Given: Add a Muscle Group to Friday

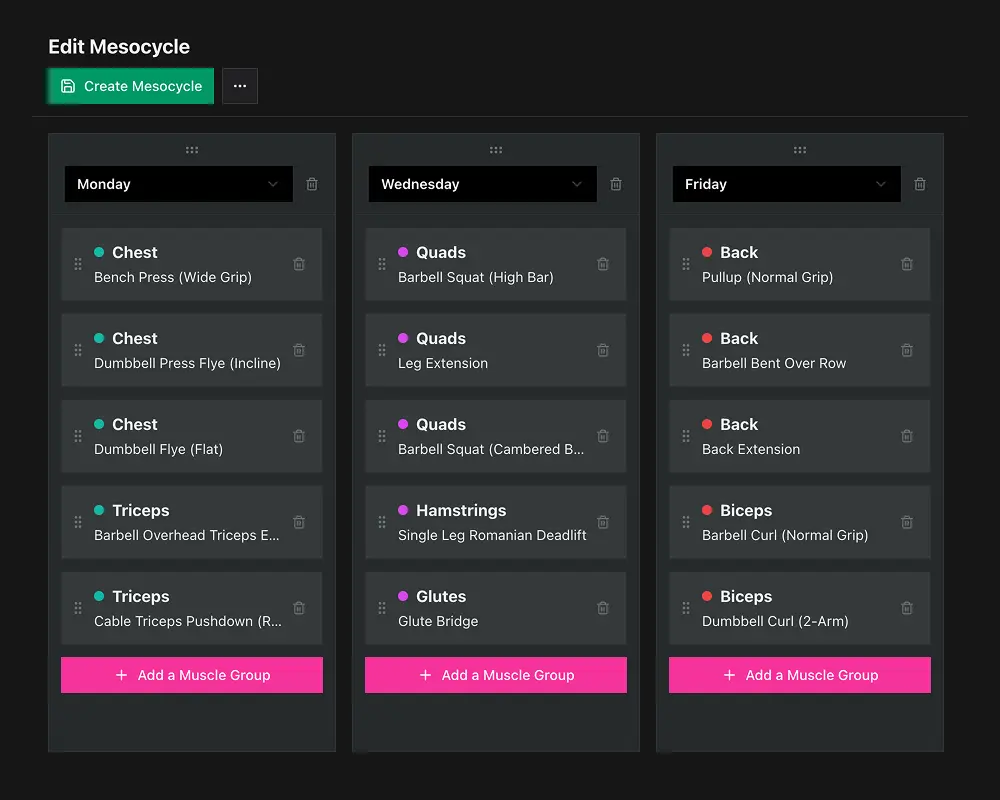Looking at the screenshot, I should click(x=799, y=675).
